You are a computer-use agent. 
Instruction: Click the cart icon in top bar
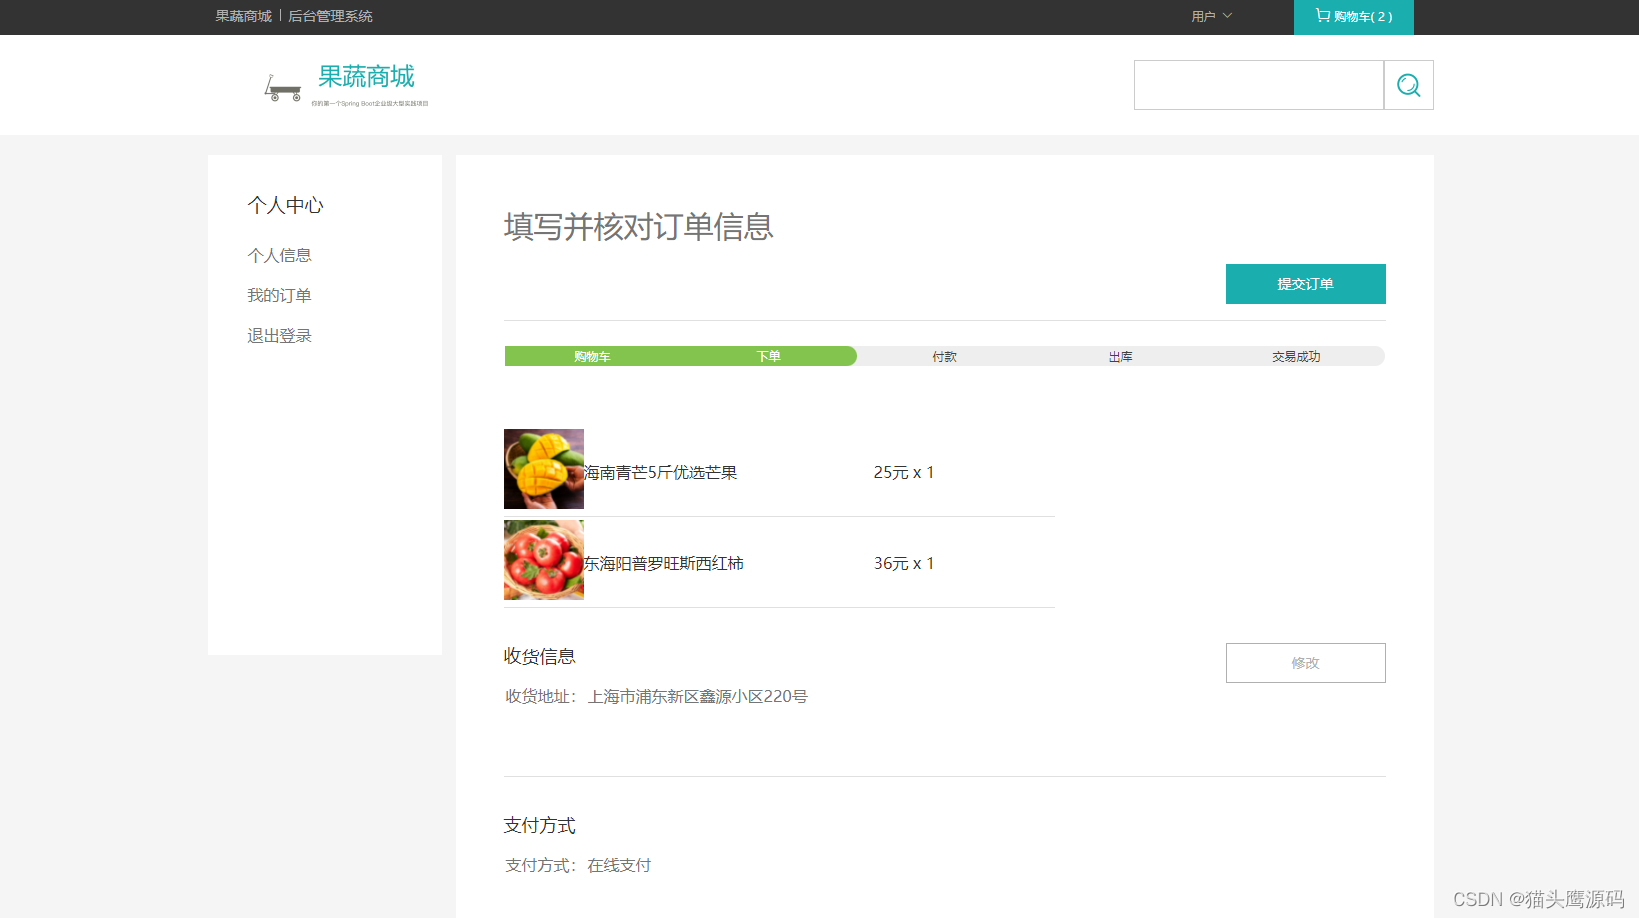pyautogui.click(x=1322, y=16)
